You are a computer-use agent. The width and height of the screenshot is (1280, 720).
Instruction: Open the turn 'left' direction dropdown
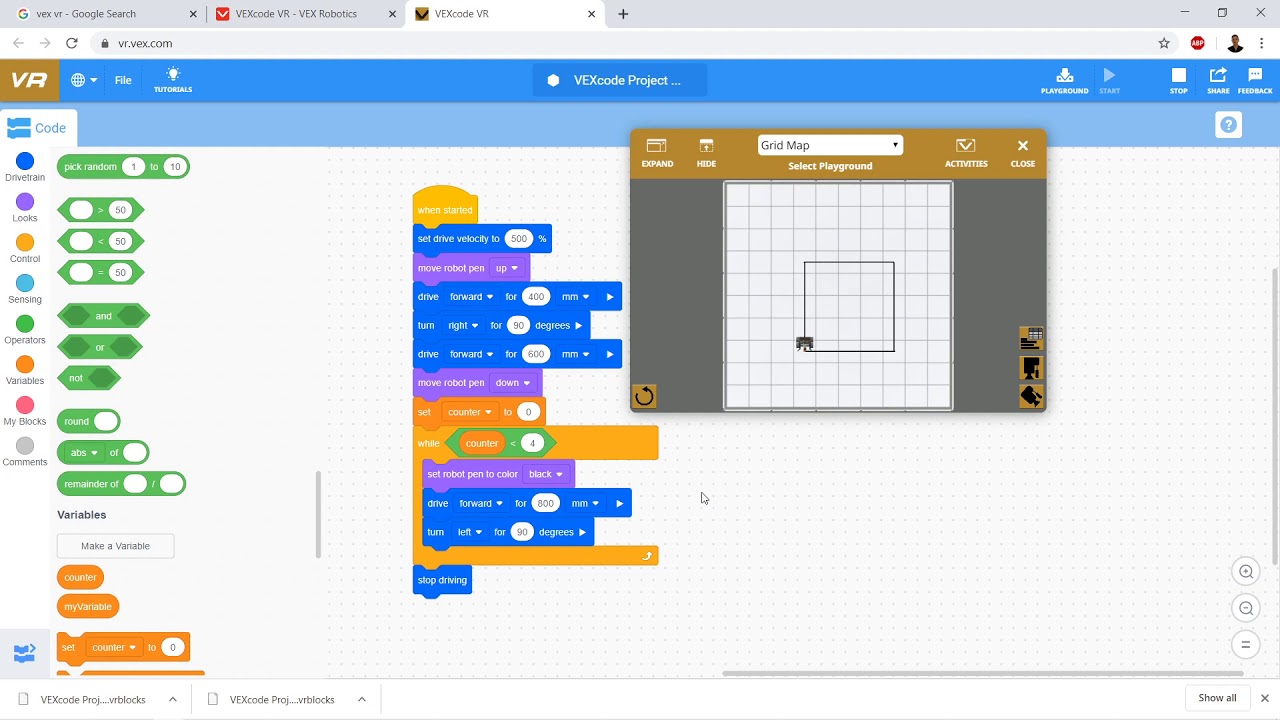click(470, 532)
